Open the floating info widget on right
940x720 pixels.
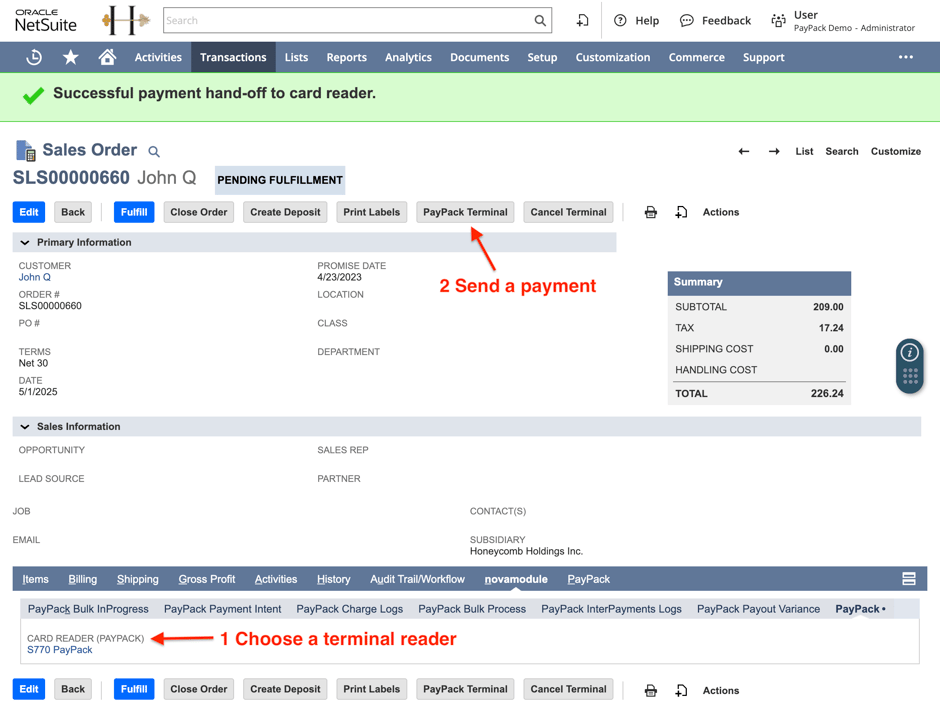(x=909, y=353)
